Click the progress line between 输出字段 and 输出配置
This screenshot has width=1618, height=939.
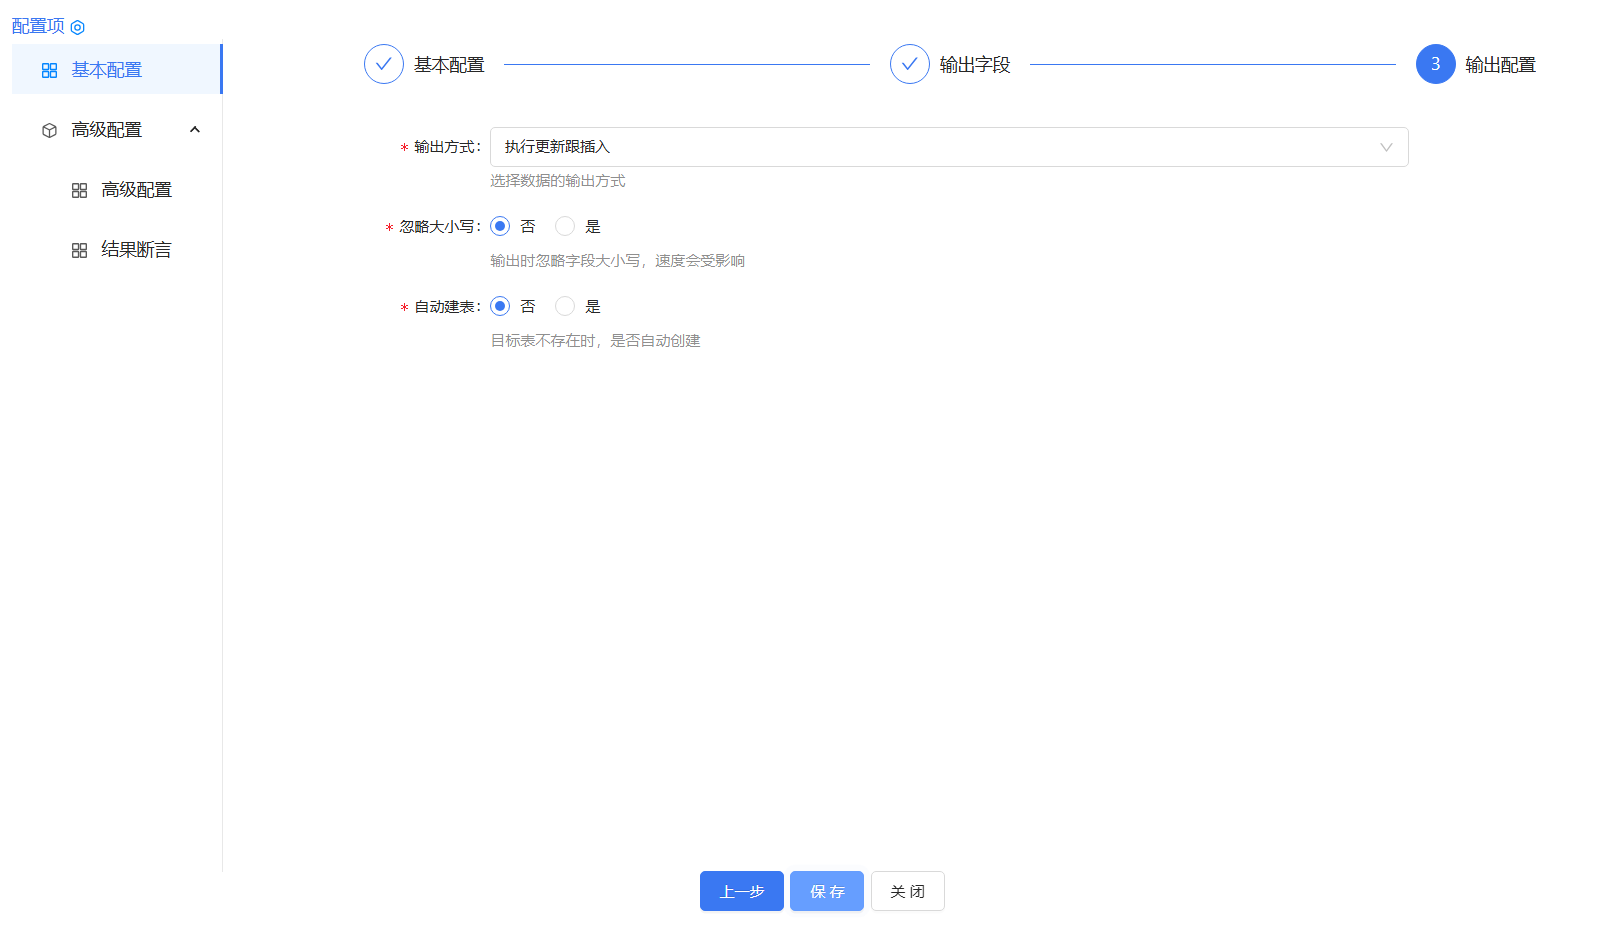1210,63
